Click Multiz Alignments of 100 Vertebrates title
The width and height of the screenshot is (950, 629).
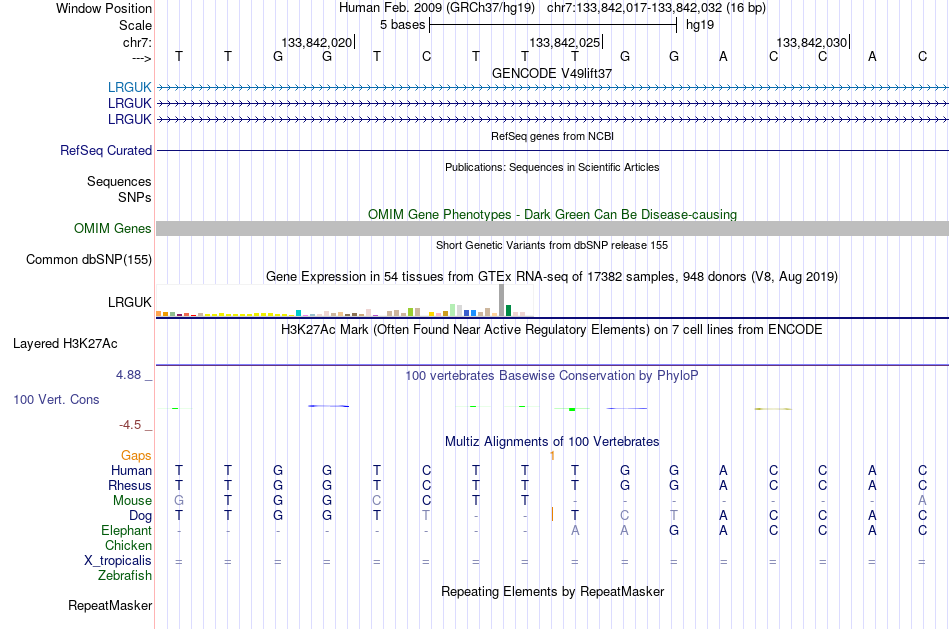coord(552,442)
